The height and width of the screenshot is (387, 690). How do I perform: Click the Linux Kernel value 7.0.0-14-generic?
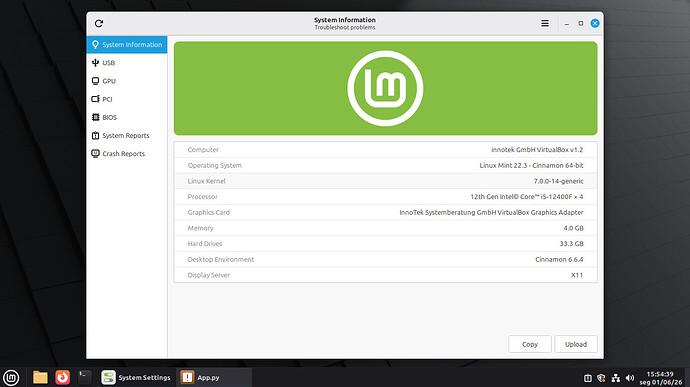pos(558,181)
